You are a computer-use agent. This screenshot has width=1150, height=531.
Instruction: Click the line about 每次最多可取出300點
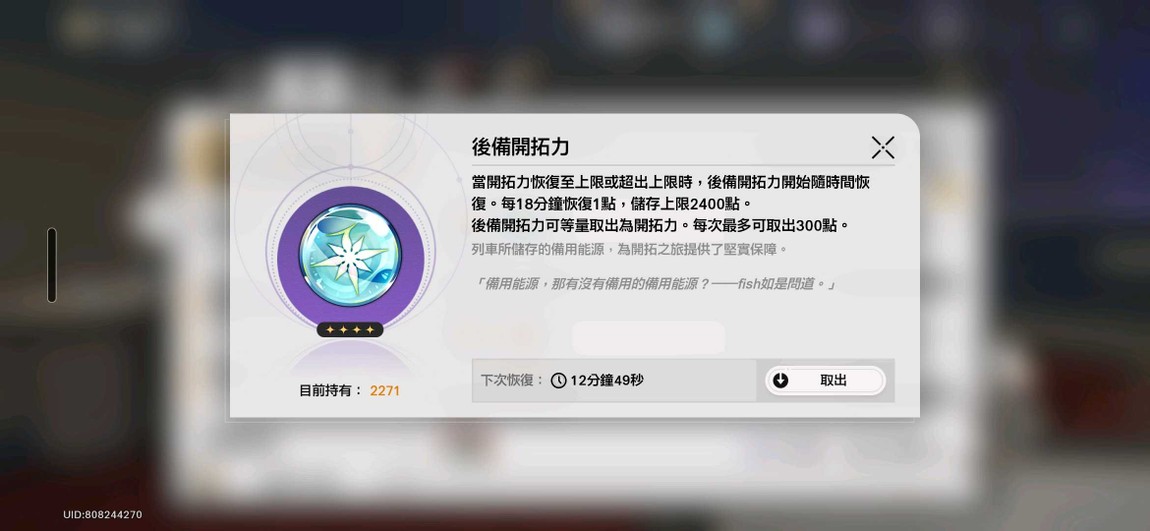tap(660, 225)
